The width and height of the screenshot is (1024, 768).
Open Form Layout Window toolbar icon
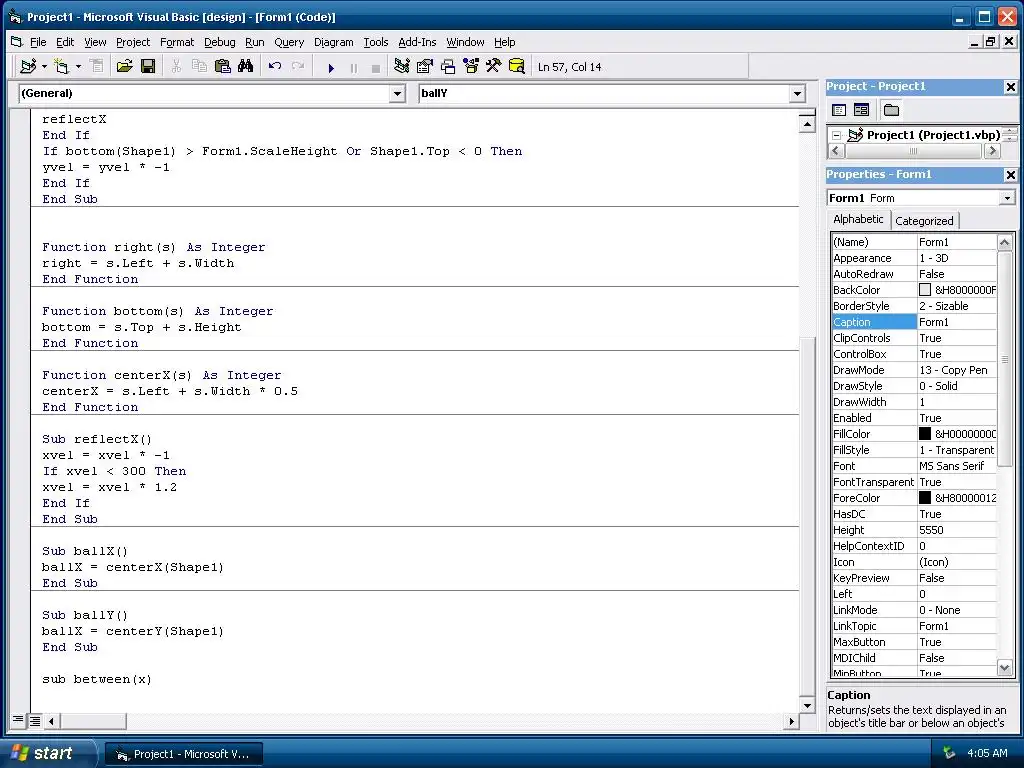point(448,67)
